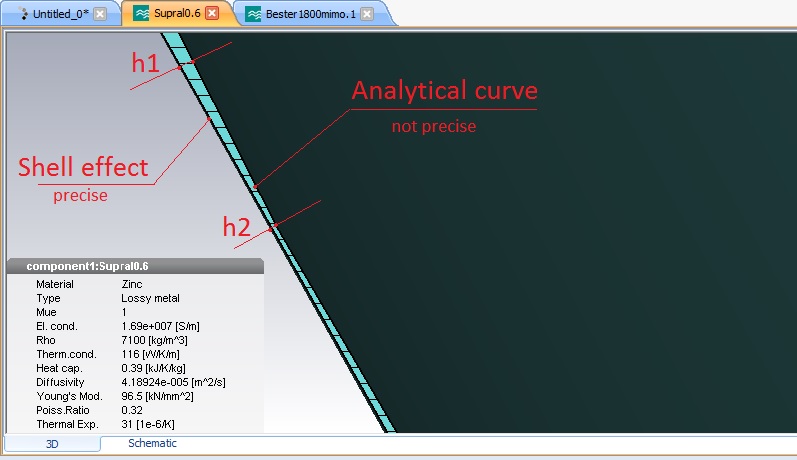
Task: Switch to the Bester1800mimo.1 tab
Action: click(x=310, y=14)
